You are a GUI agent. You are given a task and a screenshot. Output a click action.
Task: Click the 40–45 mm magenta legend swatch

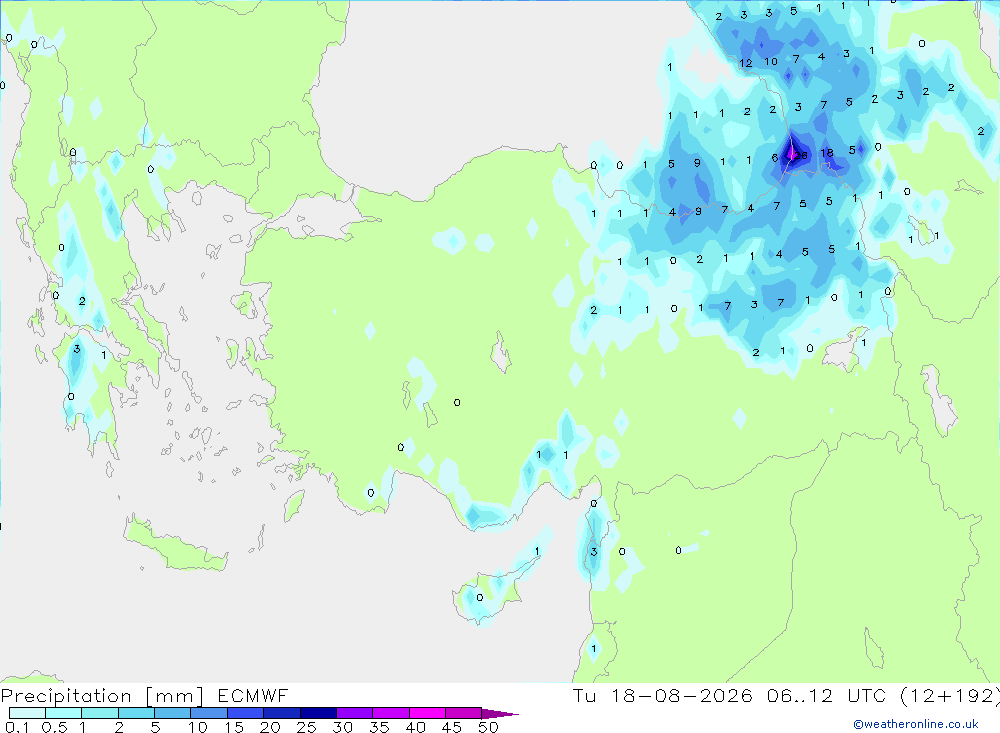[427, 713]
